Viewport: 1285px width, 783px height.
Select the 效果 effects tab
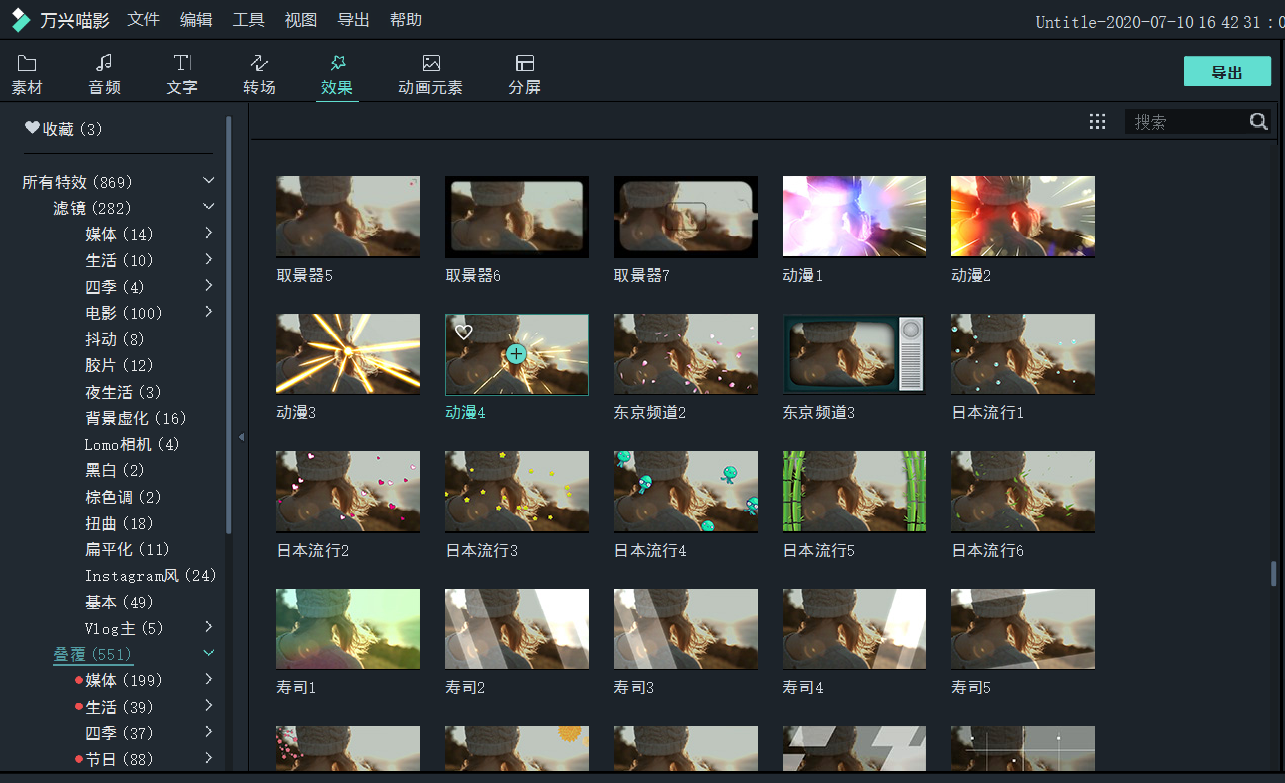pos(337,75)
